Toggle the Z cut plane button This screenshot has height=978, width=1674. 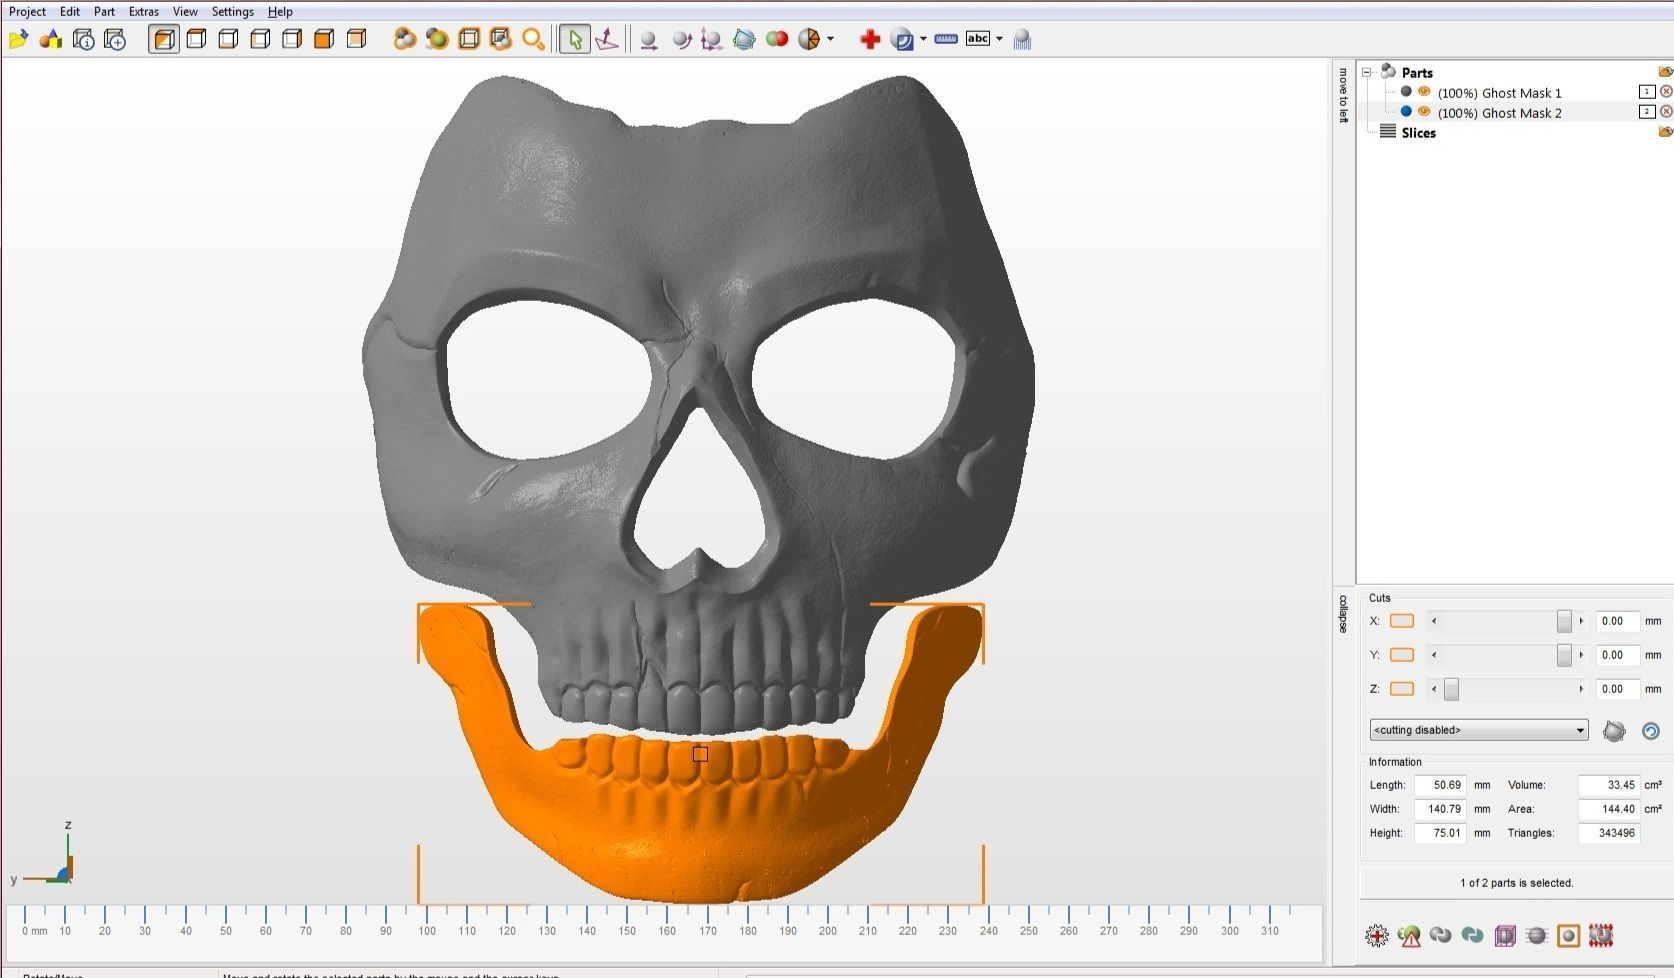(1402, 689)
